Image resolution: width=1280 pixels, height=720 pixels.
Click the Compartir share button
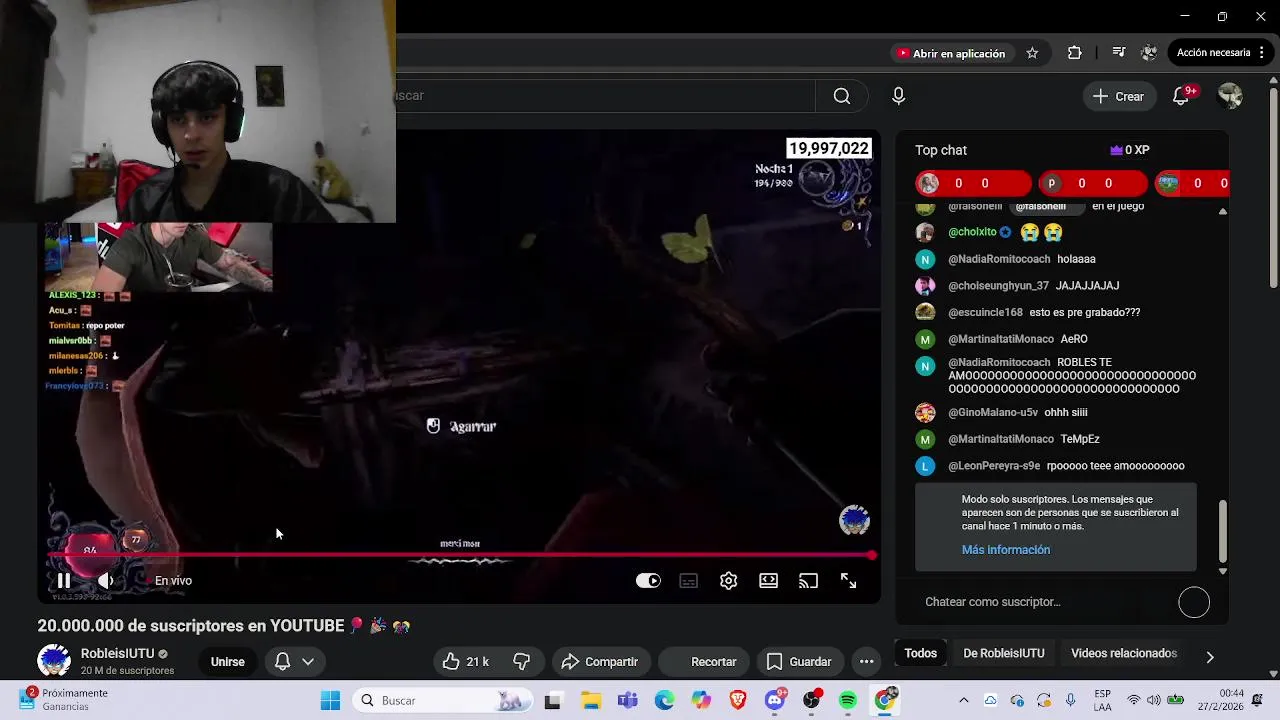[x=600, y=661]
